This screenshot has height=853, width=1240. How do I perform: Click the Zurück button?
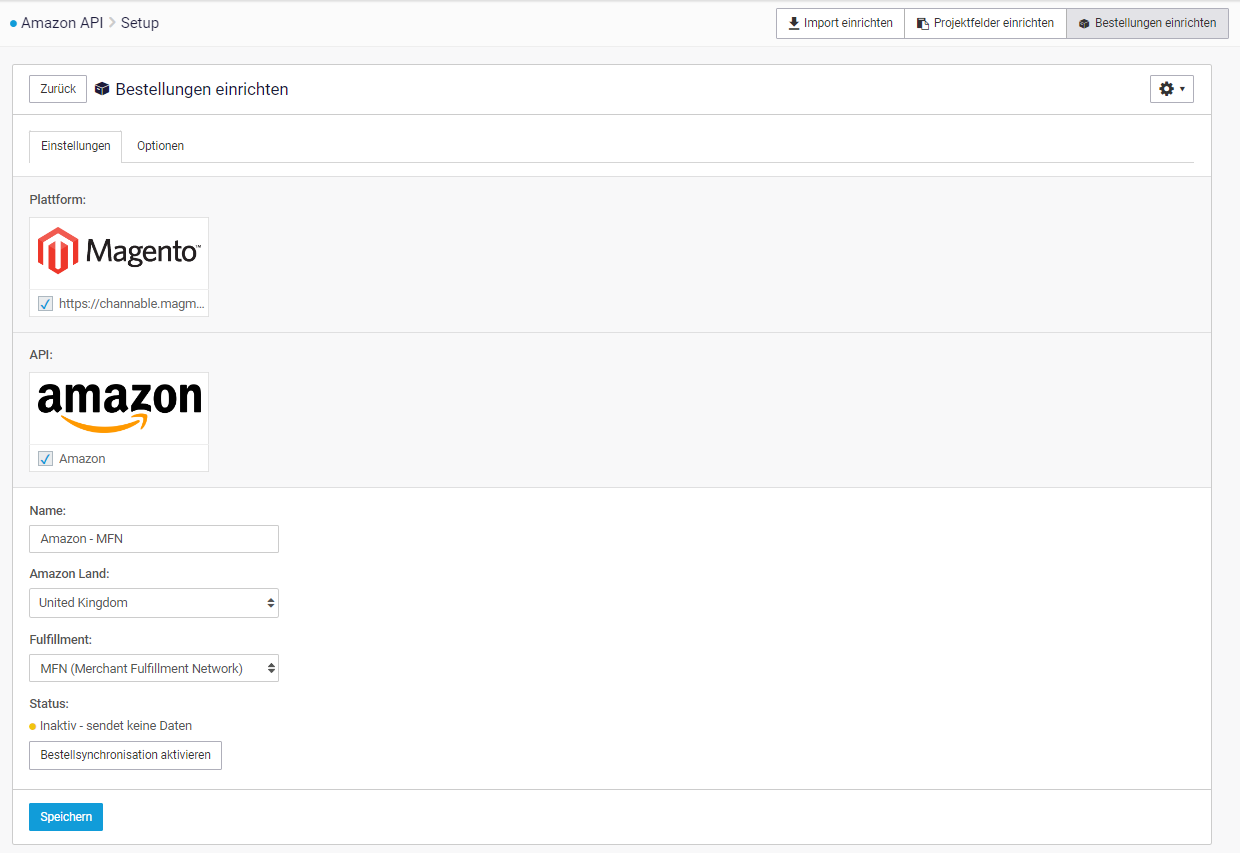click(58, 89)
